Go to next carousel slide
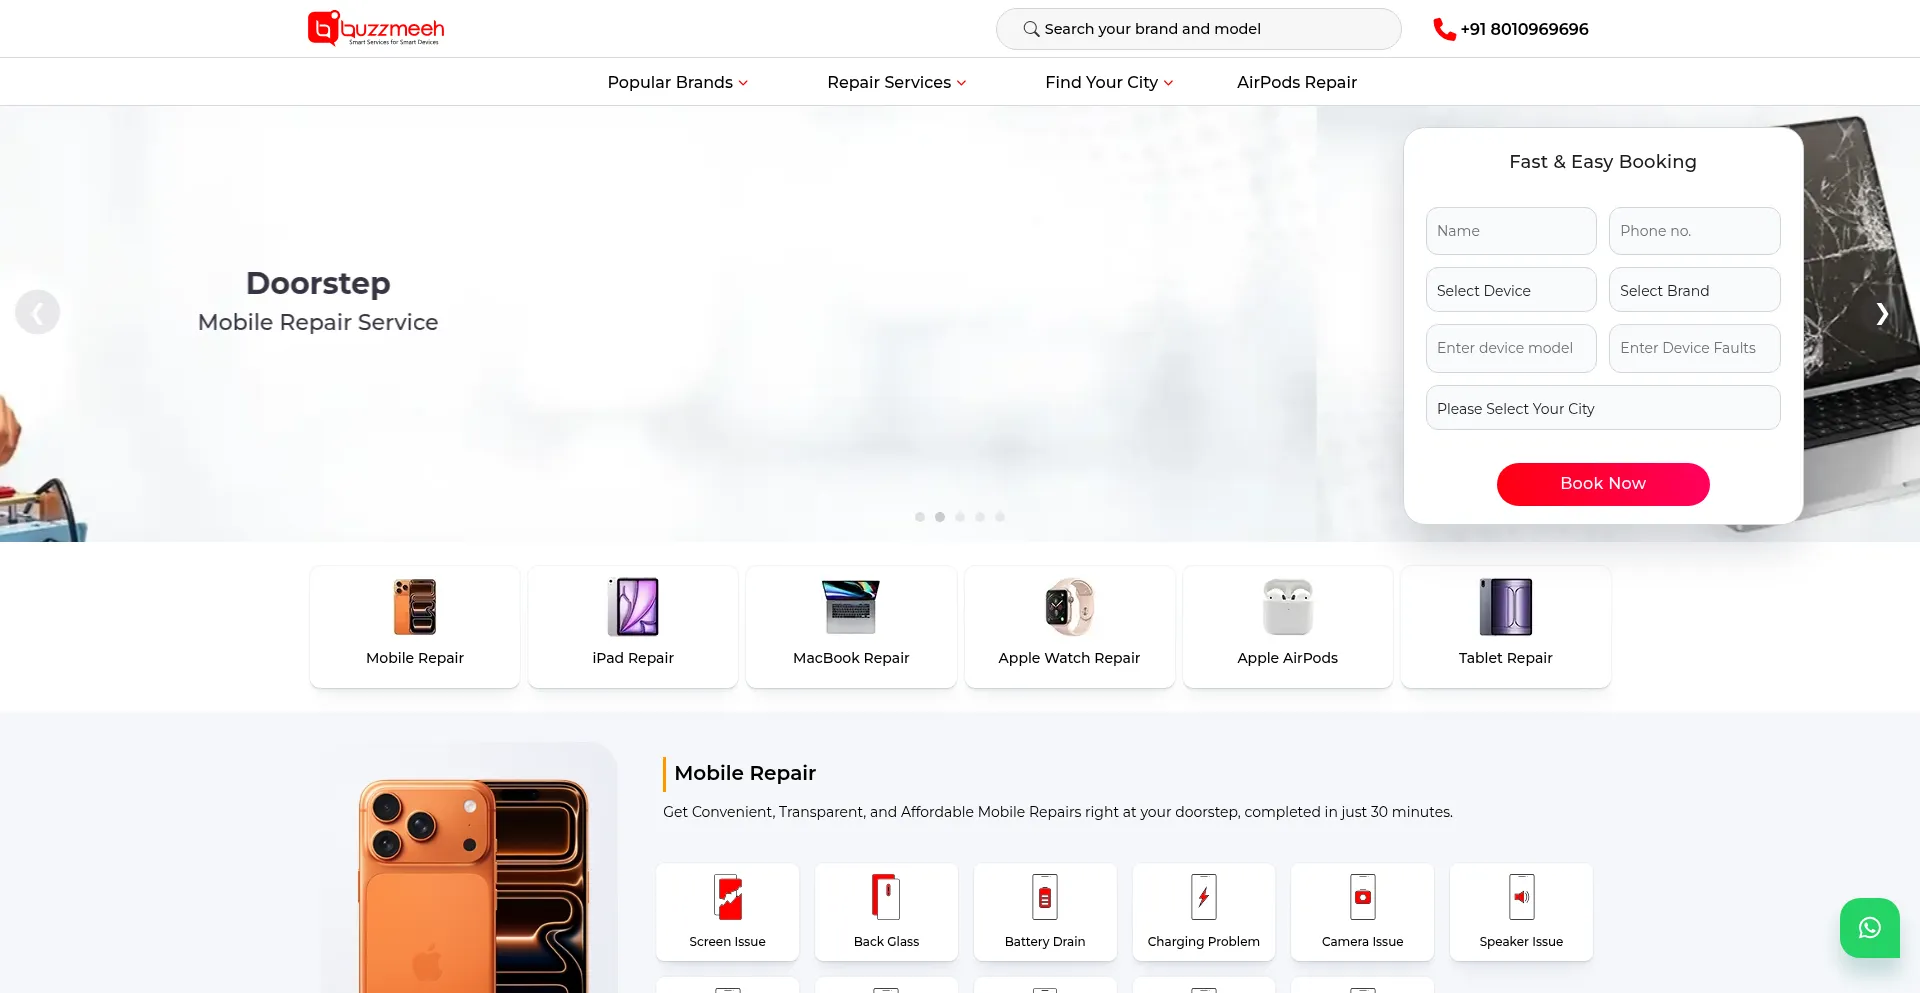The width and height of the screenshot is (1920, 993). (1882, 313)
